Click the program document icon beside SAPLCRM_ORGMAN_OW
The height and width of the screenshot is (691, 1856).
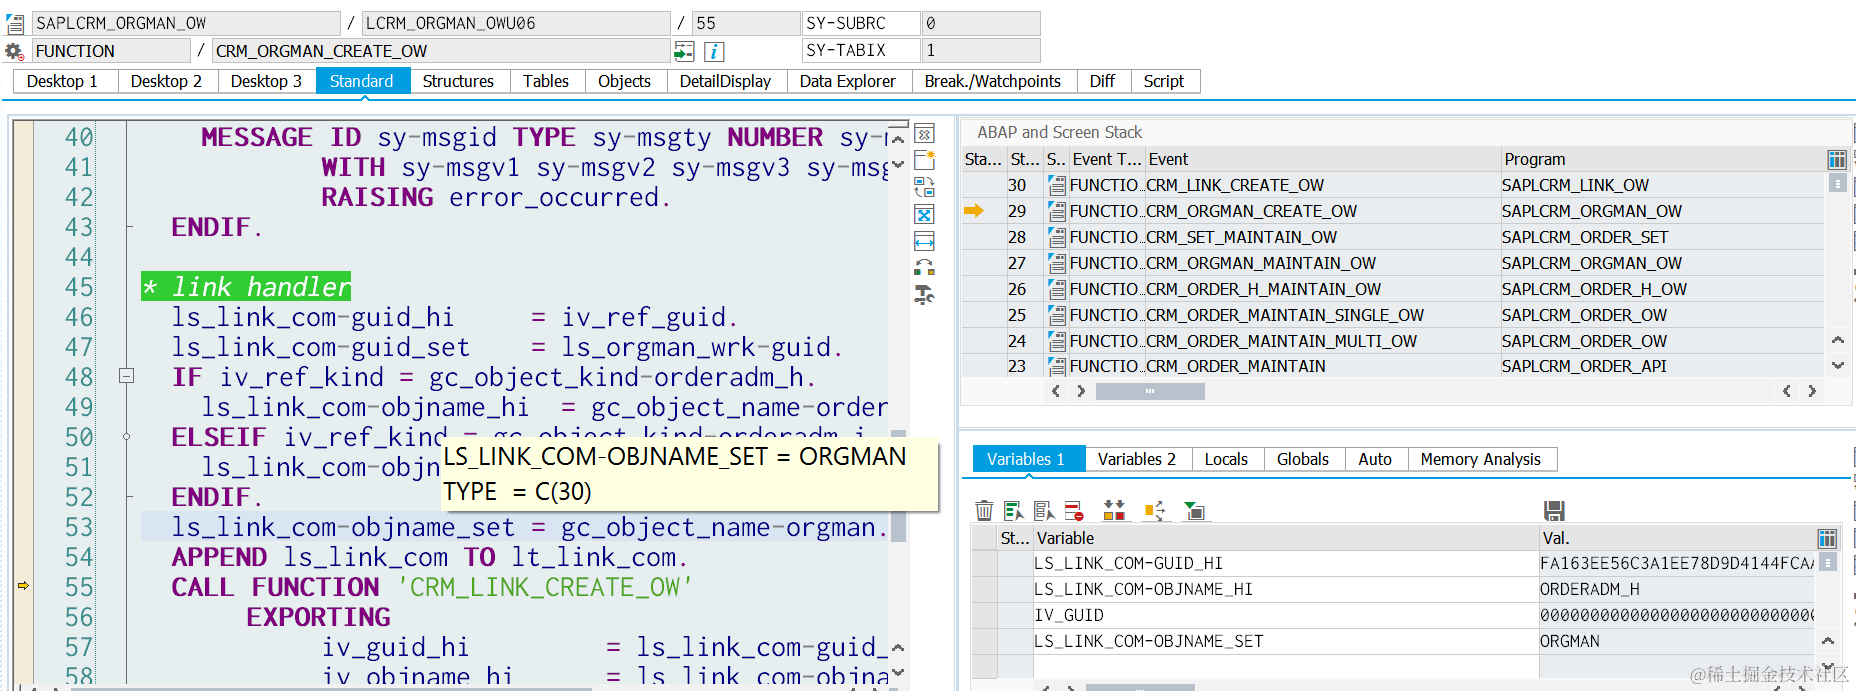tap(15, 23)
